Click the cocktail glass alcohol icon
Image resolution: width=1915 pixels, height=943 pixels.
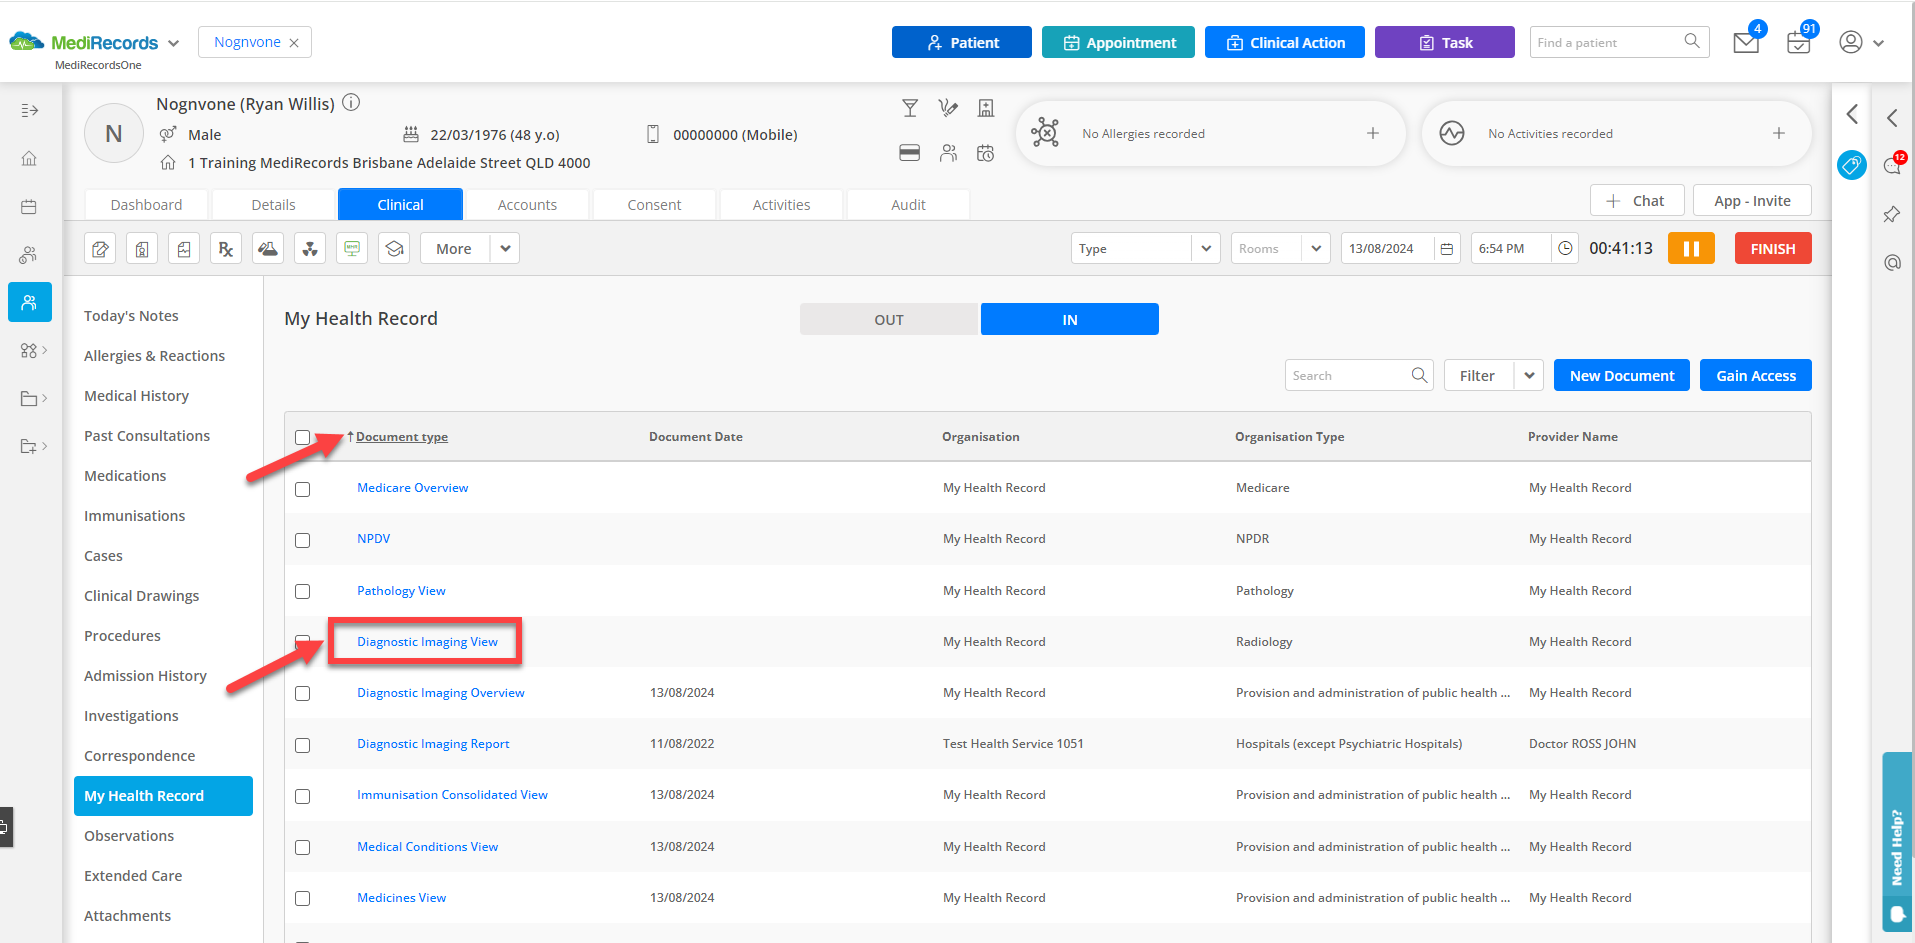tap(910, 108)
